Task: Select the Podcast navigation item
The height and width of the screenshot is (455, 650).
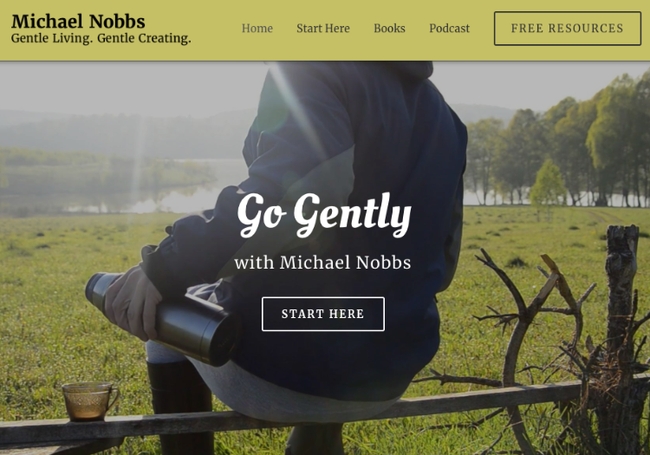Action: point(449,28)
